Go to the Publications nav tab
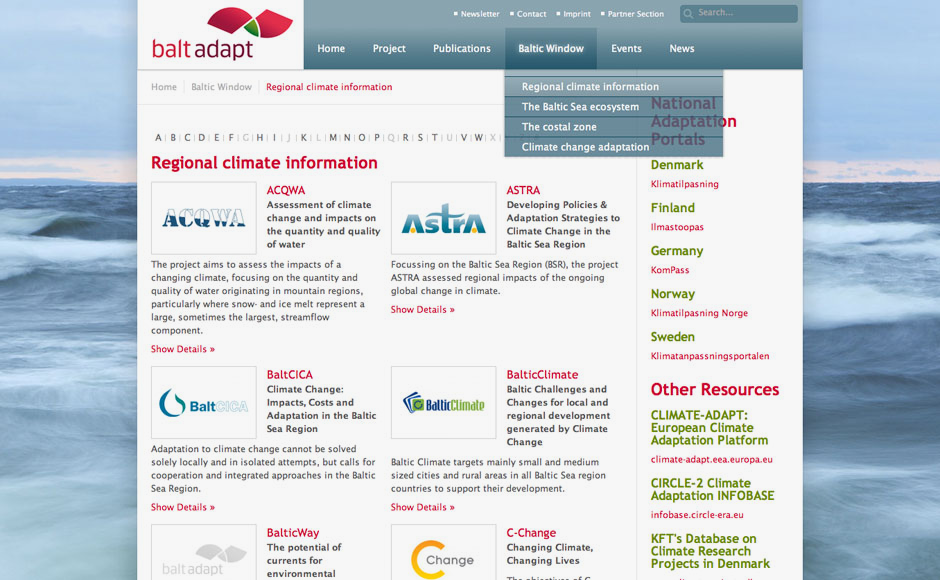 tap(461, 49)
